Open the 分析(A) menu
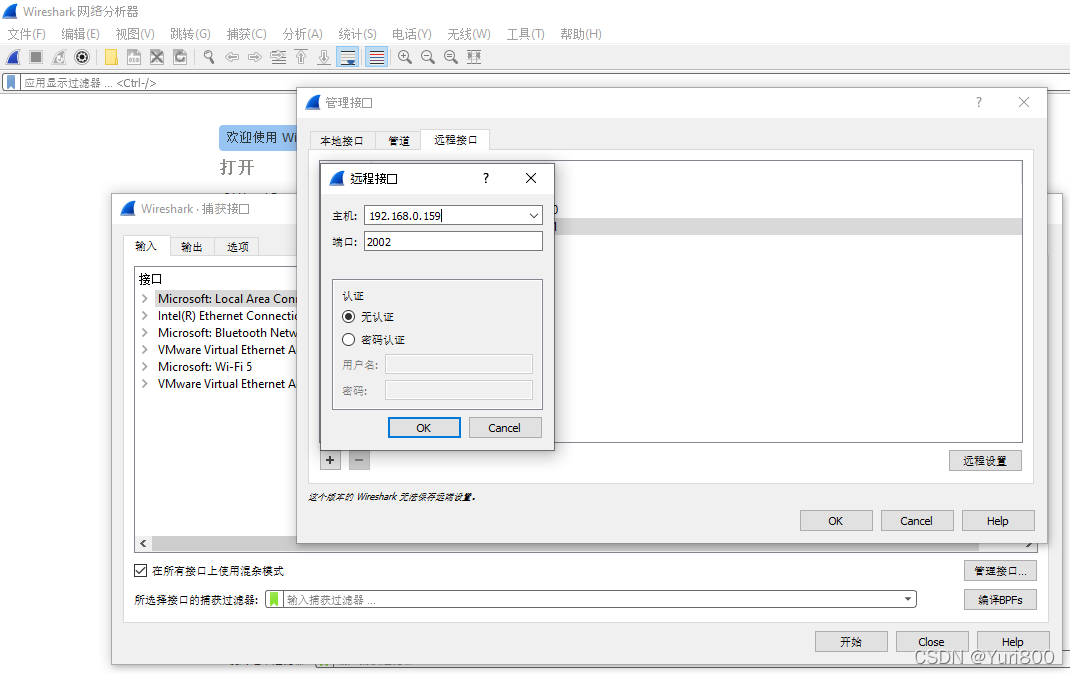Viewport: 1070px width, 674px height. click(302, 34)
